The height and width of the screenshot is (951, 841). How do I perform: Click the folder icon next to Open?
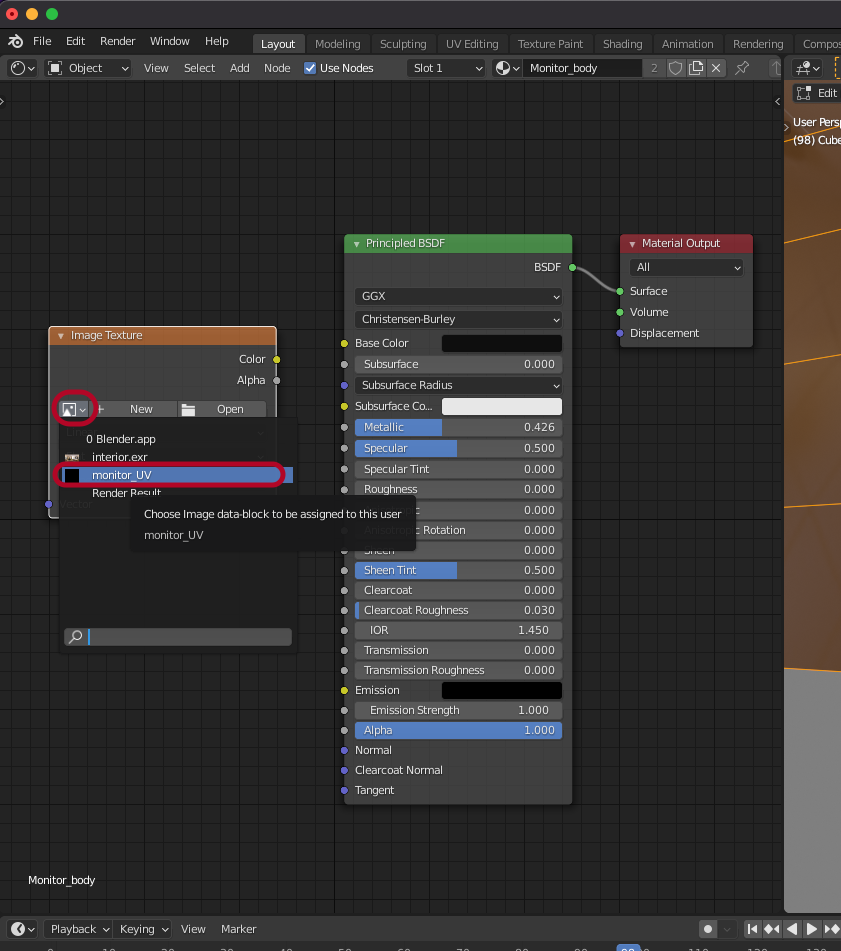click(189, 409)
